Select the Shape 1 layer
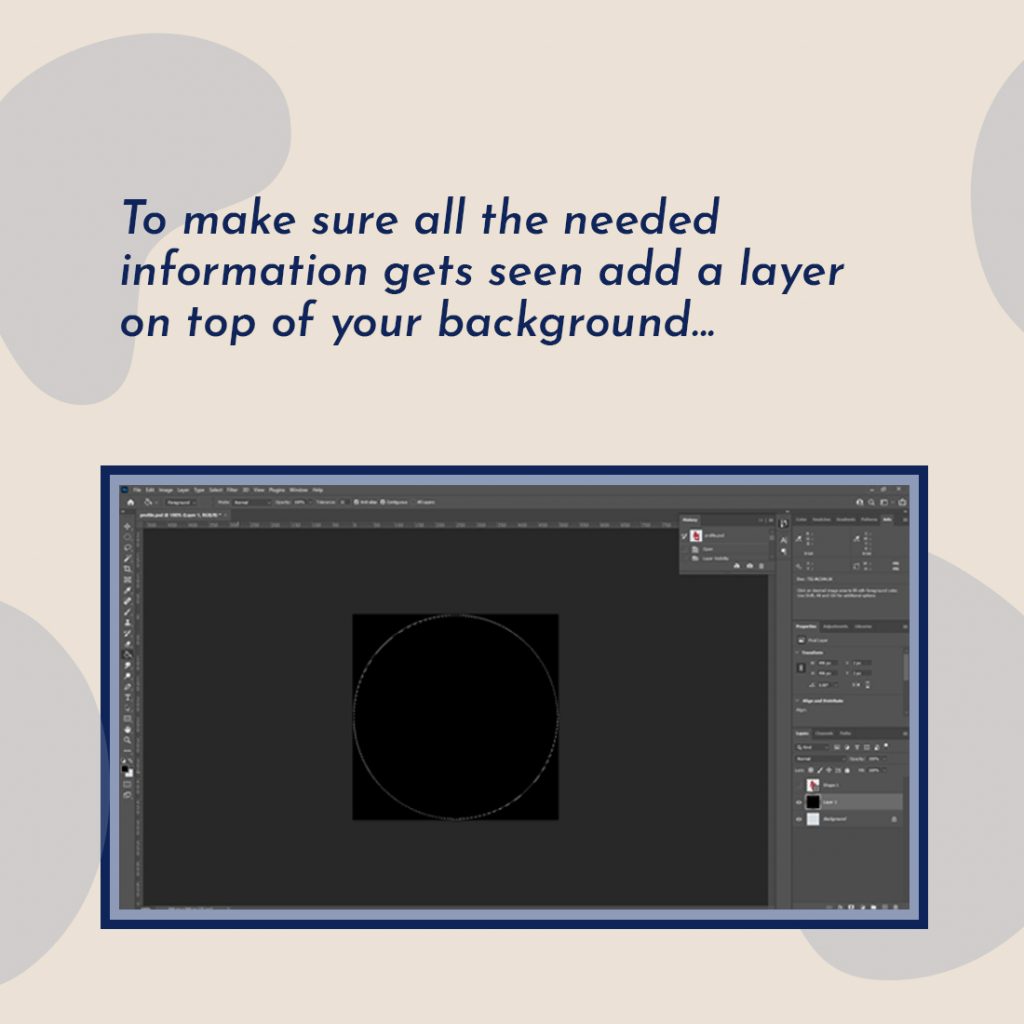 pos(848,785)
